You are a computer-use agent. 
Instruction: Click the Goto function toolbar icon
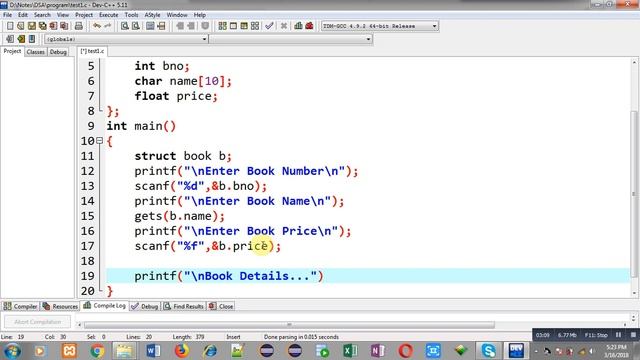[150, 26]
